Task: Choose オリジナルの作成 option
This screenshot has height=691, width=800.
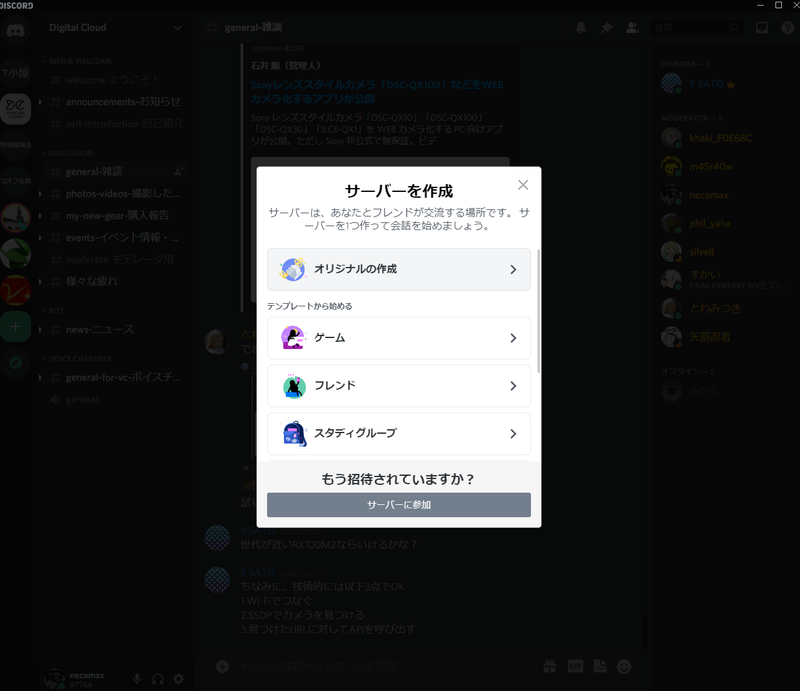Action: pos(399,269)
